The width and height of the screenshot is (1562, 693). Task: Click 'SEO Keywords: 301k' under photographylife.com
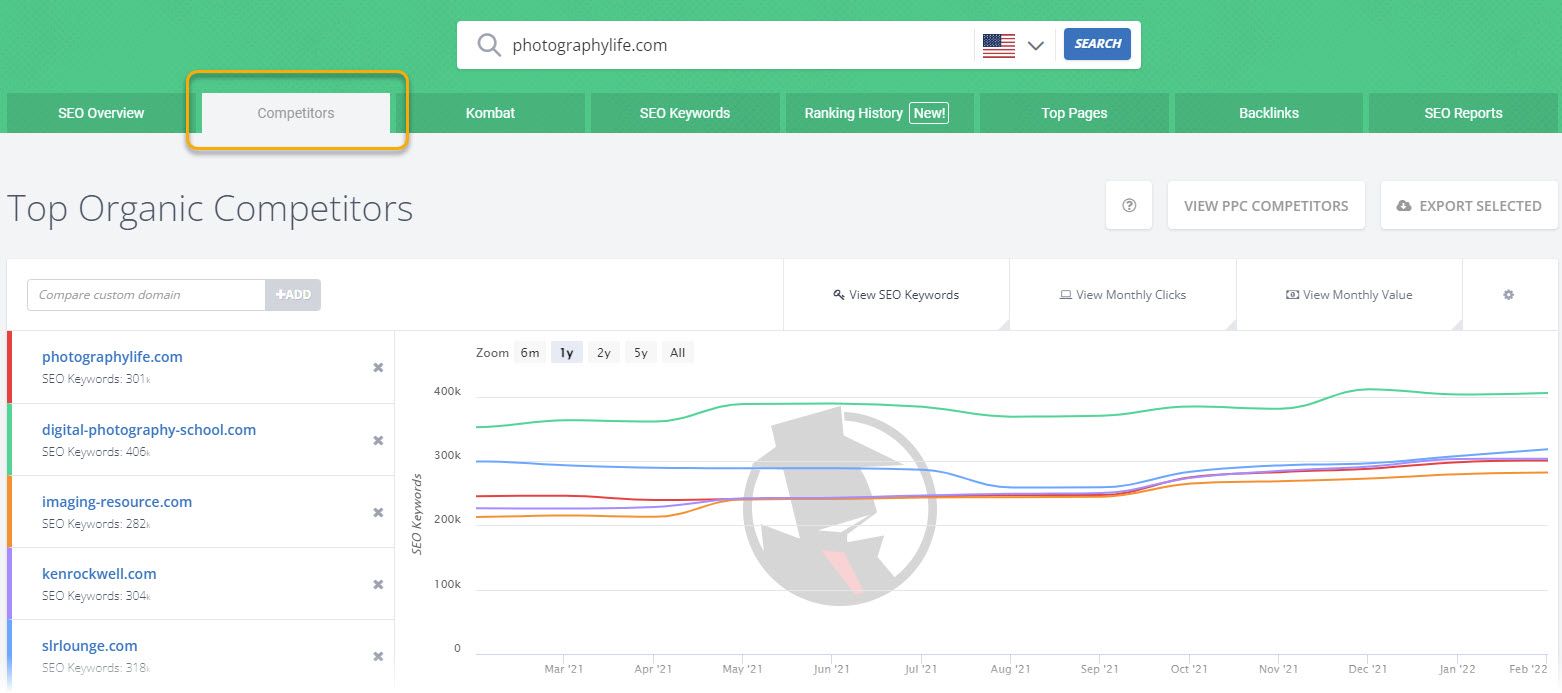[x=96, y=379]
